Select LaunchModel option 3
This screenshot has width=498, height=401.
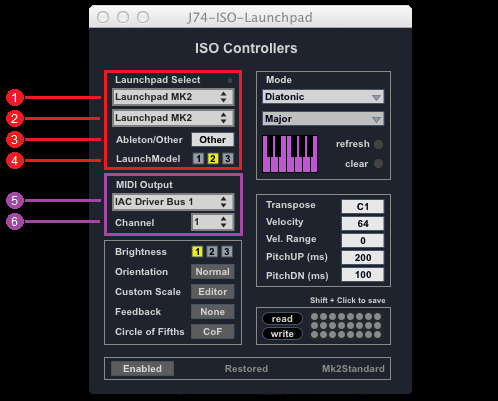point(228,159)
